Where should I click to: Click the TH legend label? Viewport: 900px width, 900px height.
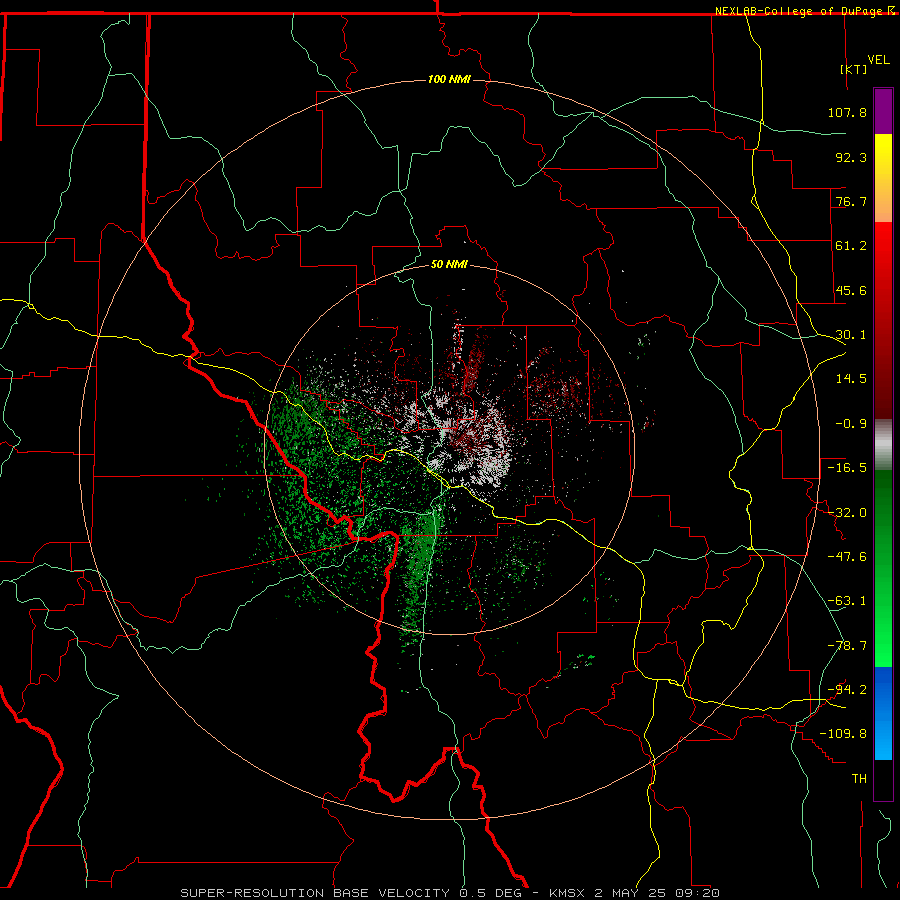coord(859,779)
